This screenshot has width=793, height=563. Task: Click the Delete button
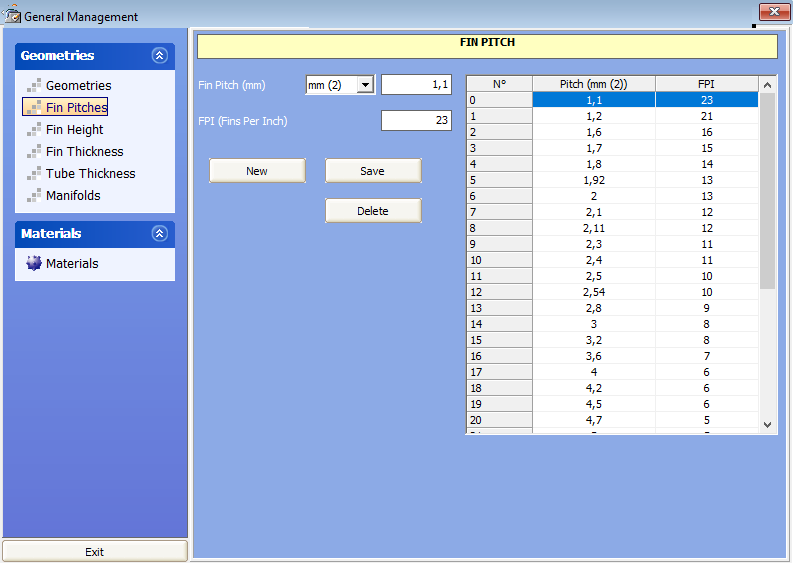click(x=372, y=211)
